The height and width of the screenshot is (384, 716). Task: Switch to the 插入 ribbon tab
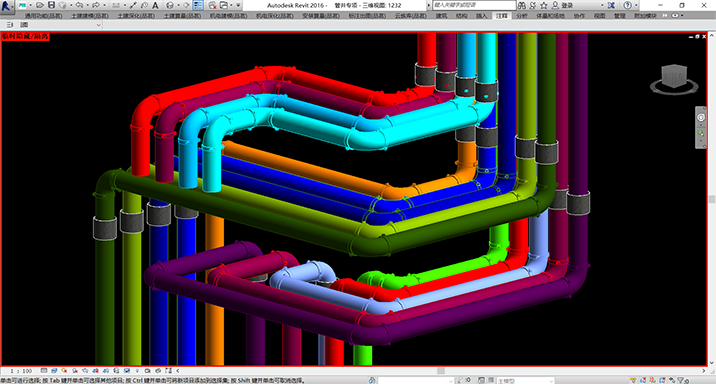[x=481, y=16]
